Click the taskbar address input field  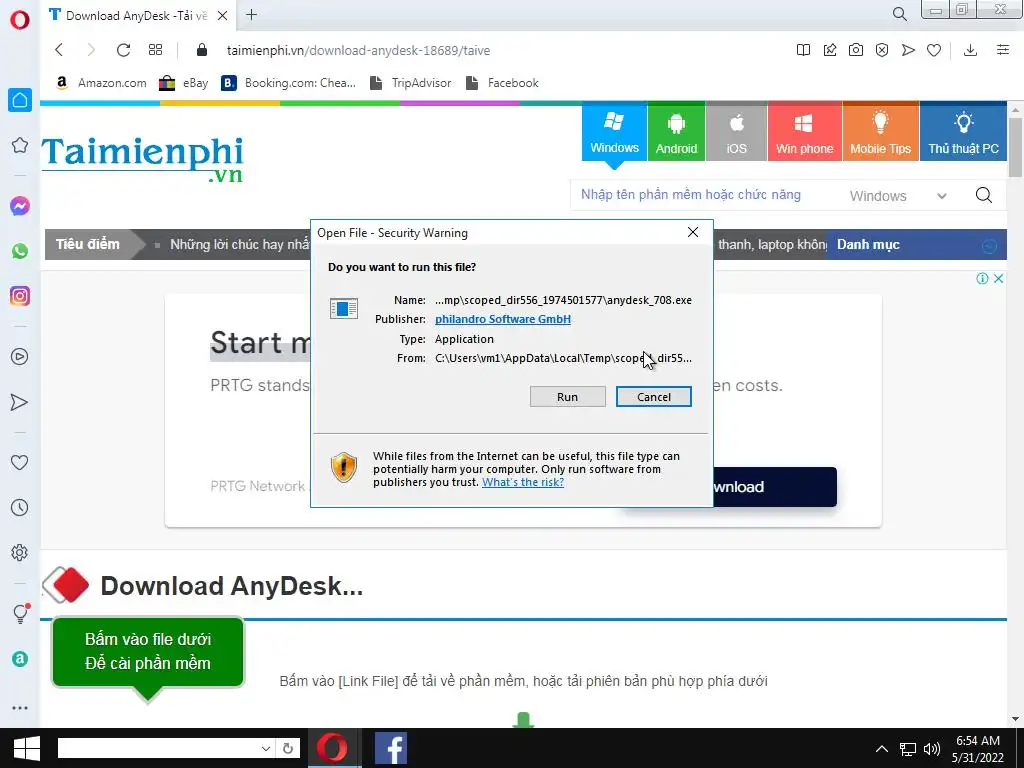157,748
